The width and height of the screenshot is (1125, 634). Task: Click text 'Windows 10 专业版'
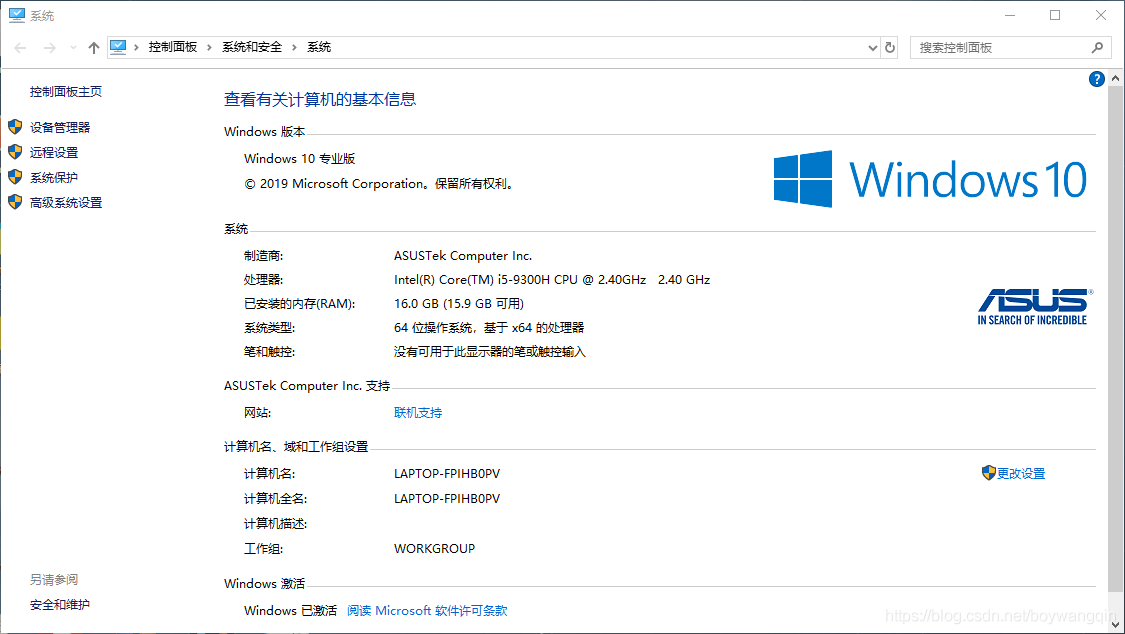(300, 159)
